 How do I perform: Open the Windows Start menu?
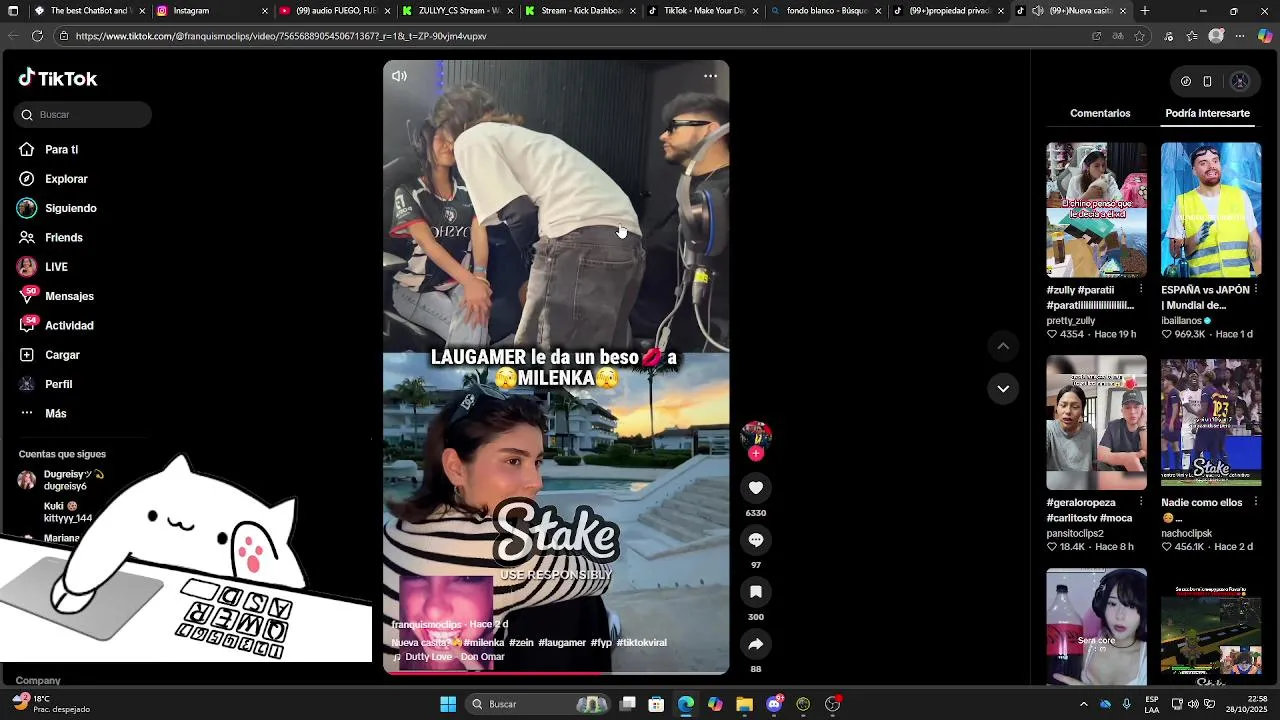[448, 704]
